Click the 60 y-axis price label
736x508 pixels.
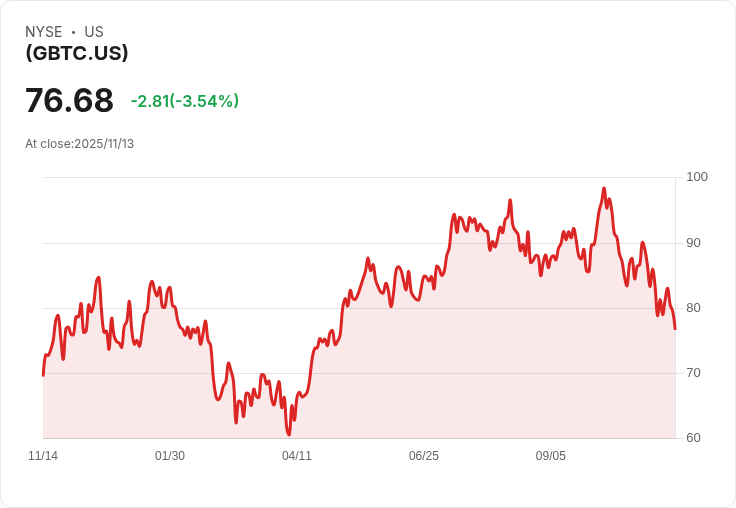click(x=693, y=438)
